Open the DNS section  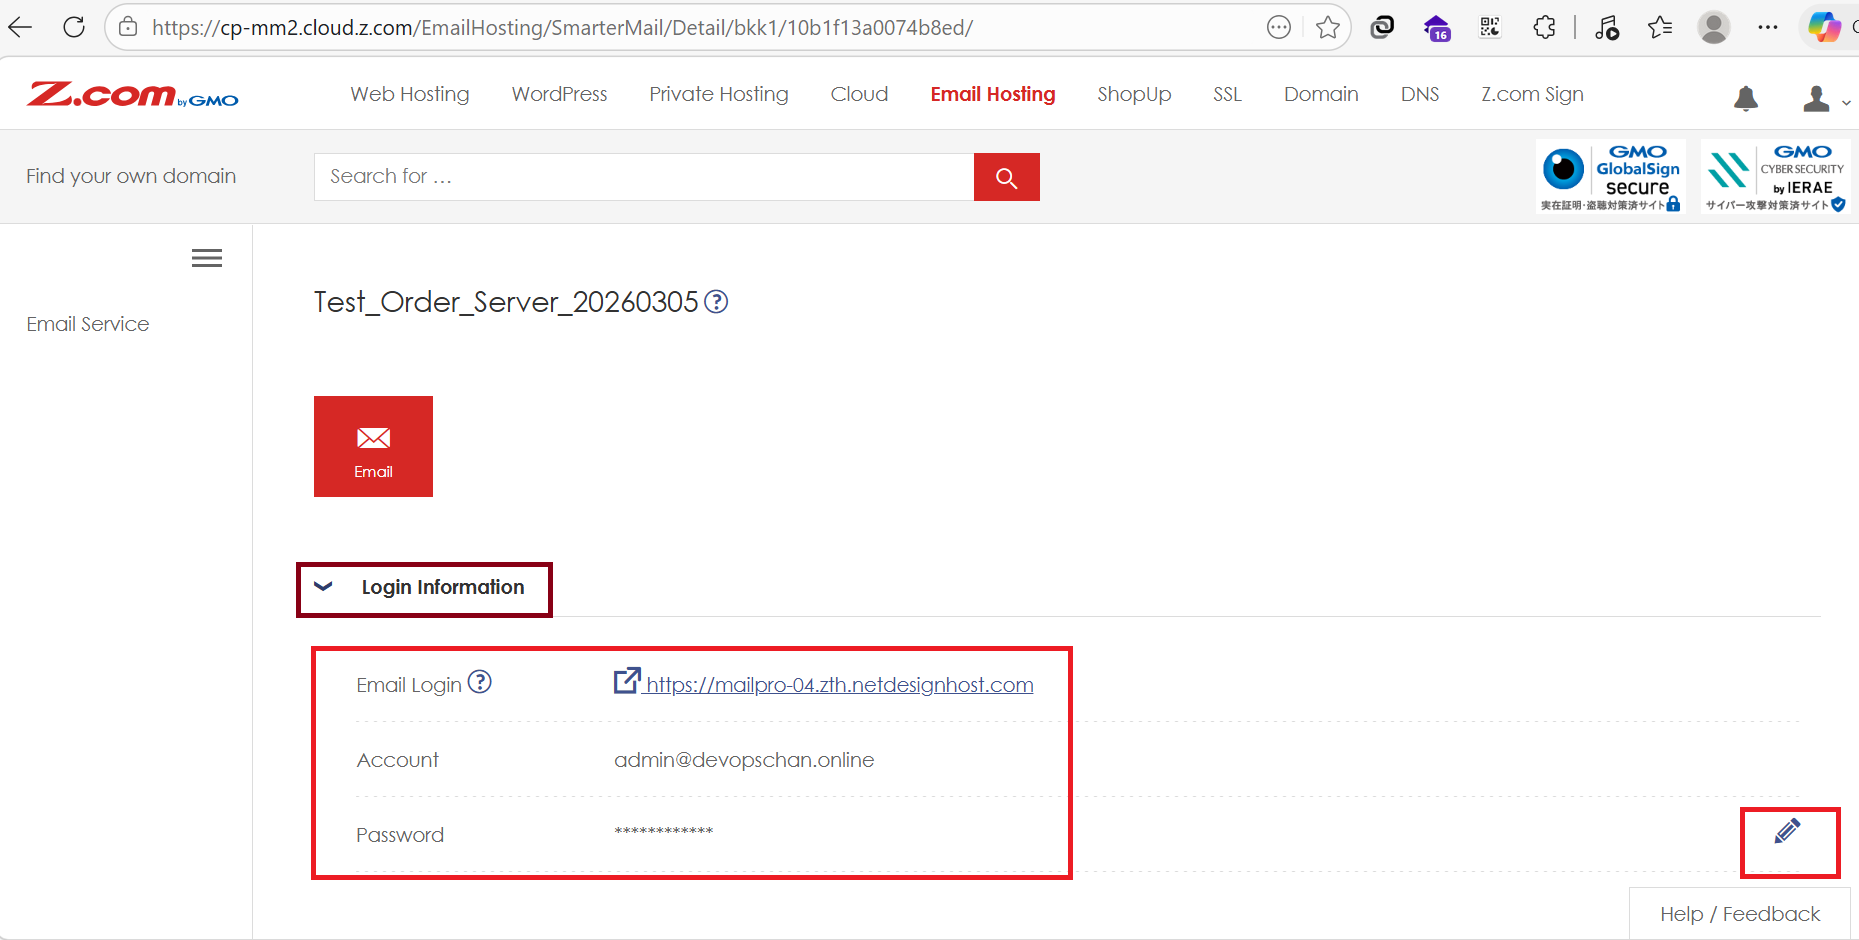[1420, 94]
